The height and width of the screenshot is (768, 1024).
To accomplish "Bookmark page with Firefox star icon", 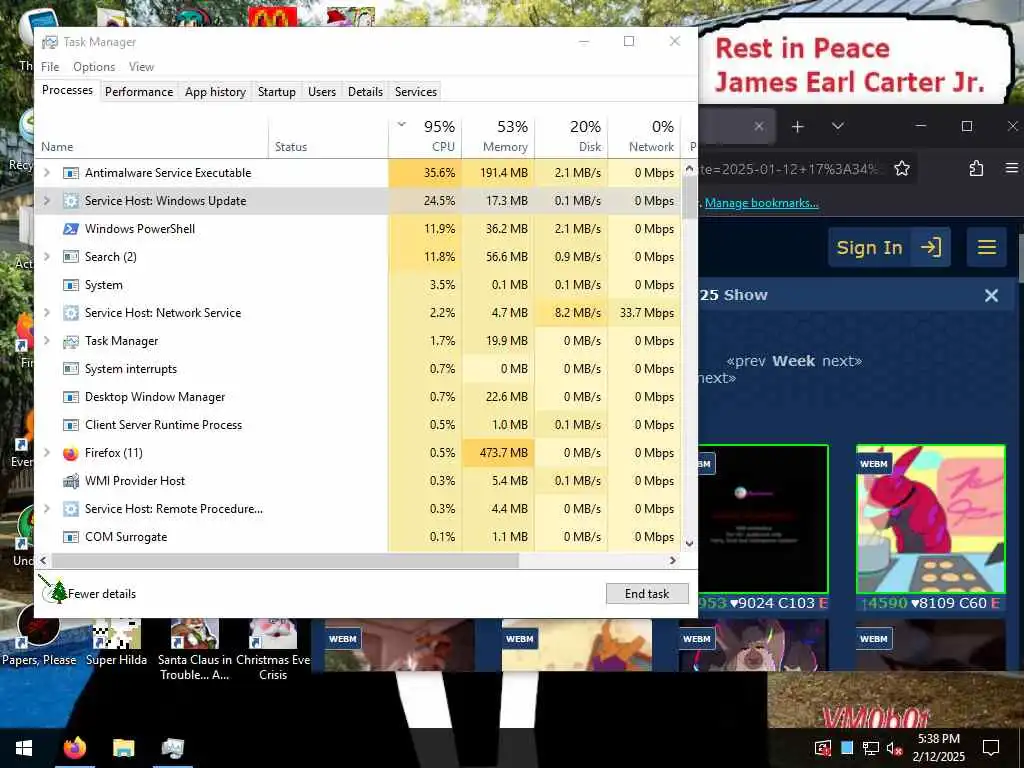I will (x=902, y=168).
